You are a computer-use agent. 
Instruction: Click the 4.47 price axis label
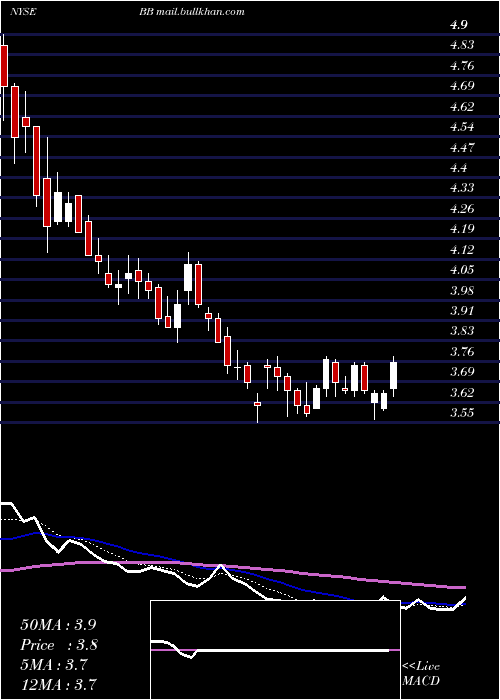462,147
